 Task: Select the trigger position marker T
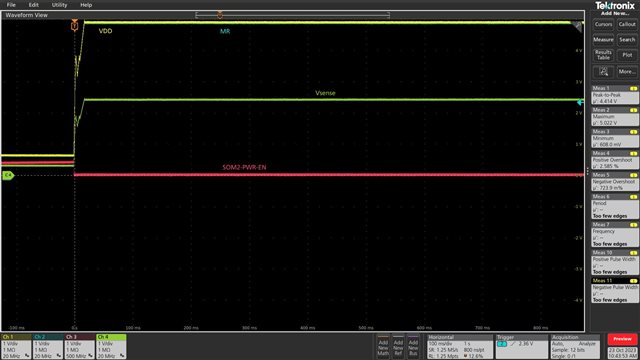pos(74,26)
